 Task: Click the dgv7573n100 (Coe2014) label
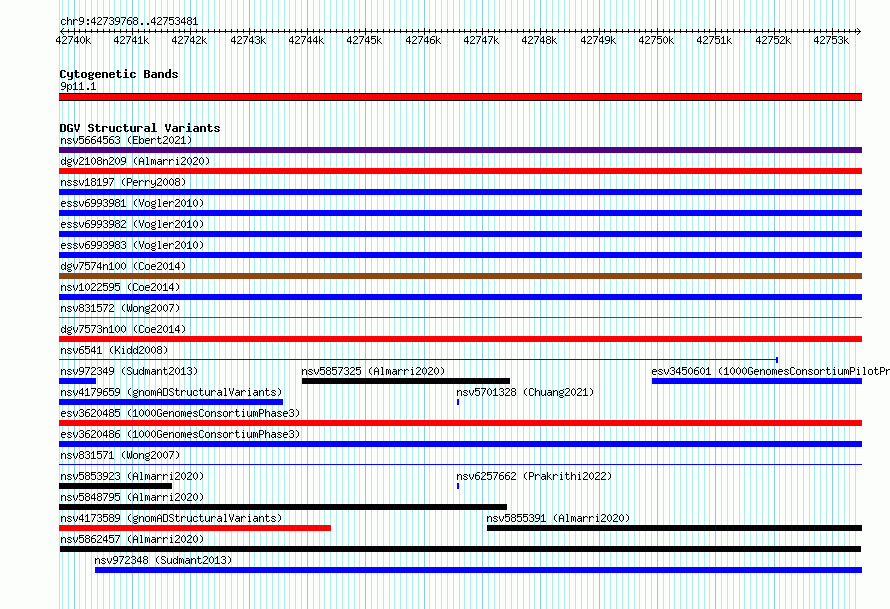123,329
